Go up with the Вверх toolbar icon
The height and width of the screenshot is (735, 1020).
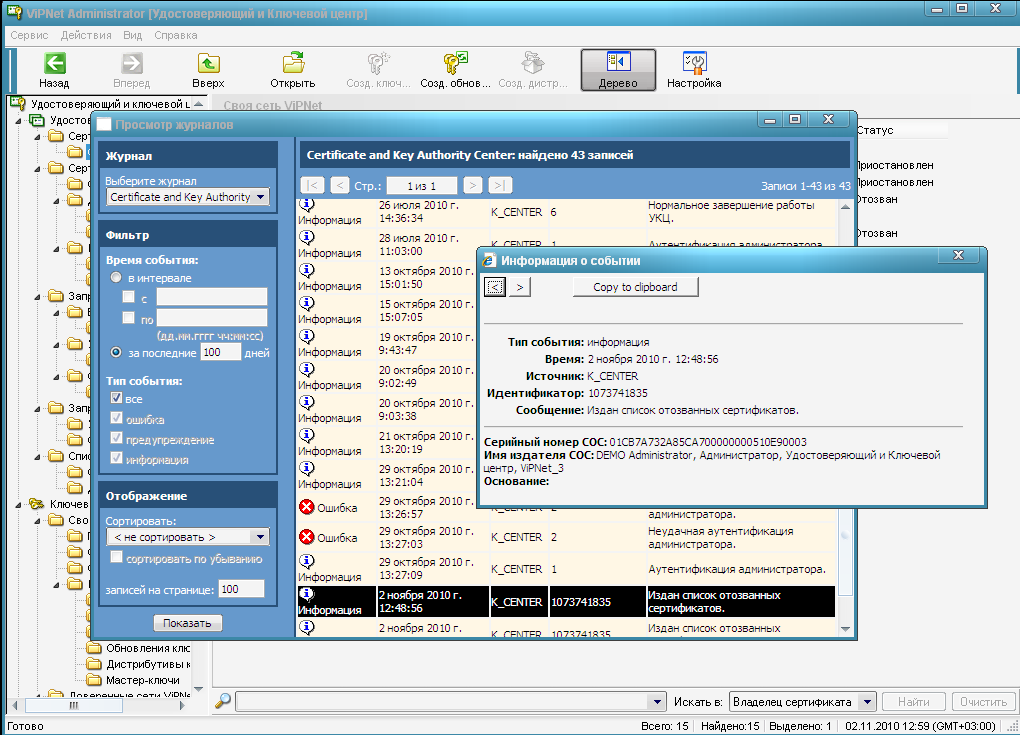(x=208, y=64)
